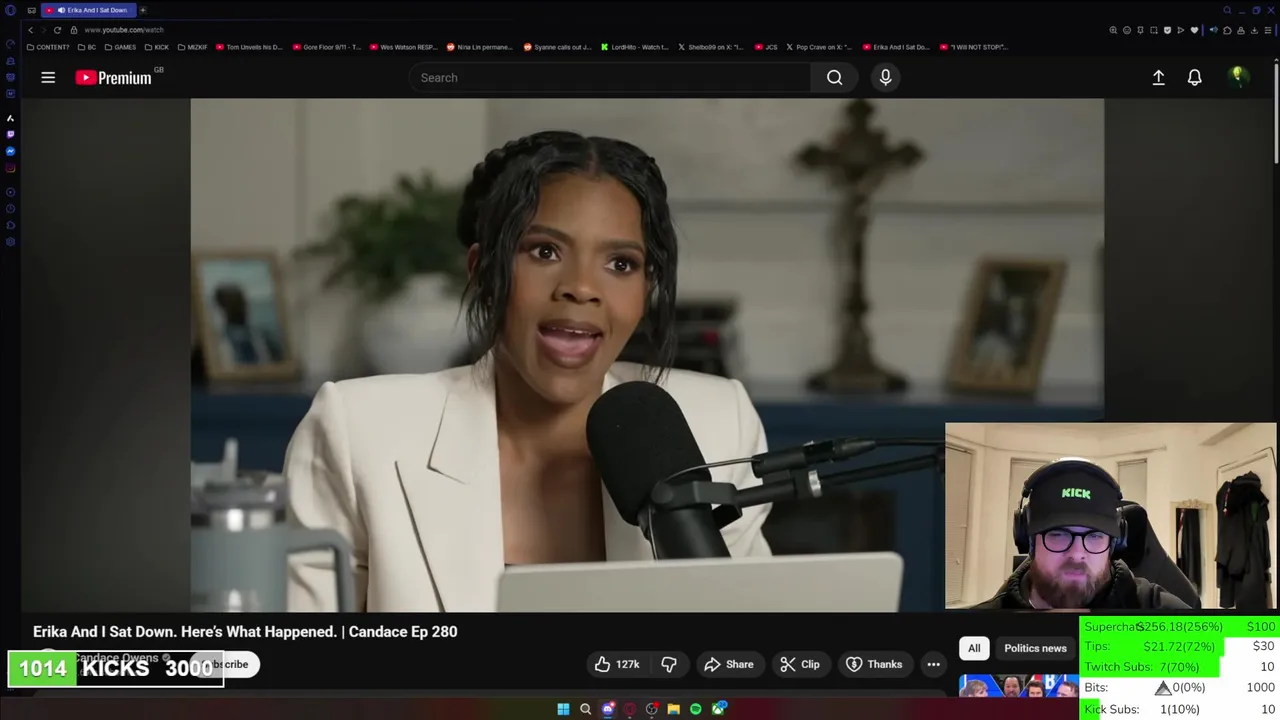Open the MIZKIF bookmarks folder
Image resolution: width=1280 pixels, height=720 pixels.
tap(192, 47)
